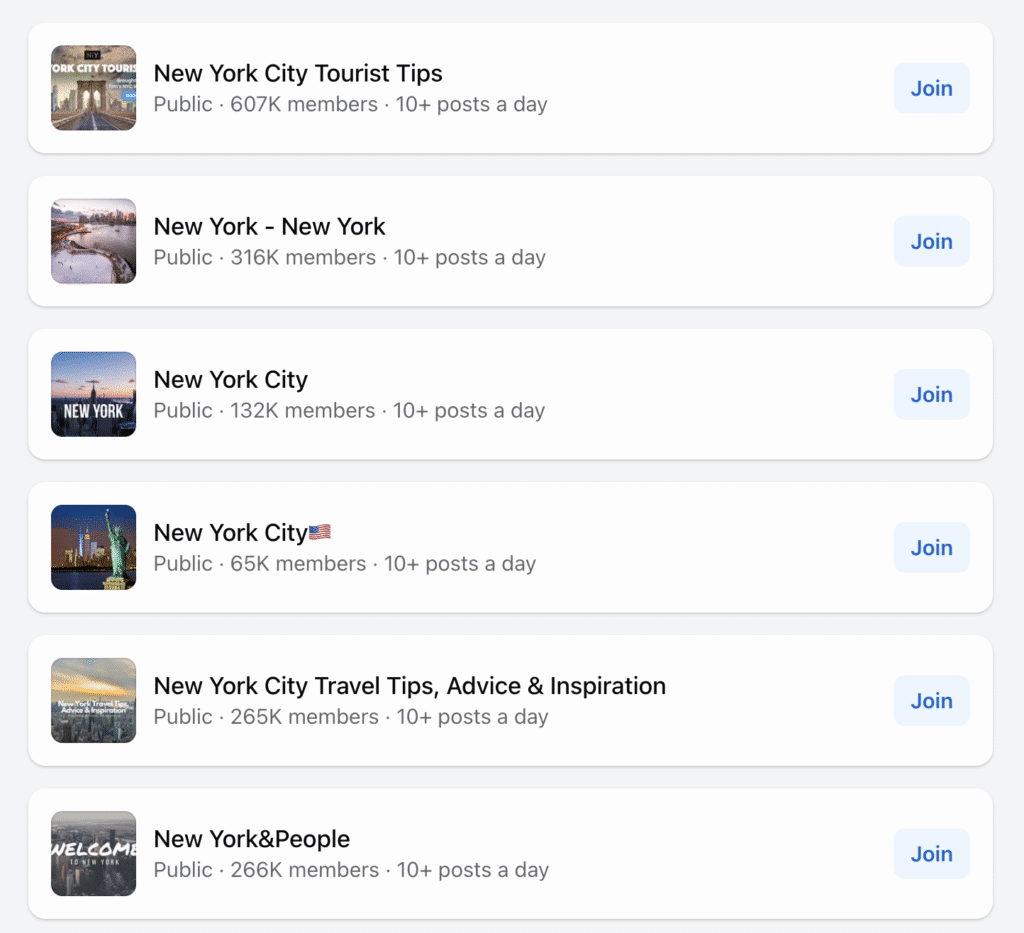The height and width of the screenshot is (933, 1024).
Task: Open the aerial harbor thumbnail of New York - New York
Action: click(93, 242)
